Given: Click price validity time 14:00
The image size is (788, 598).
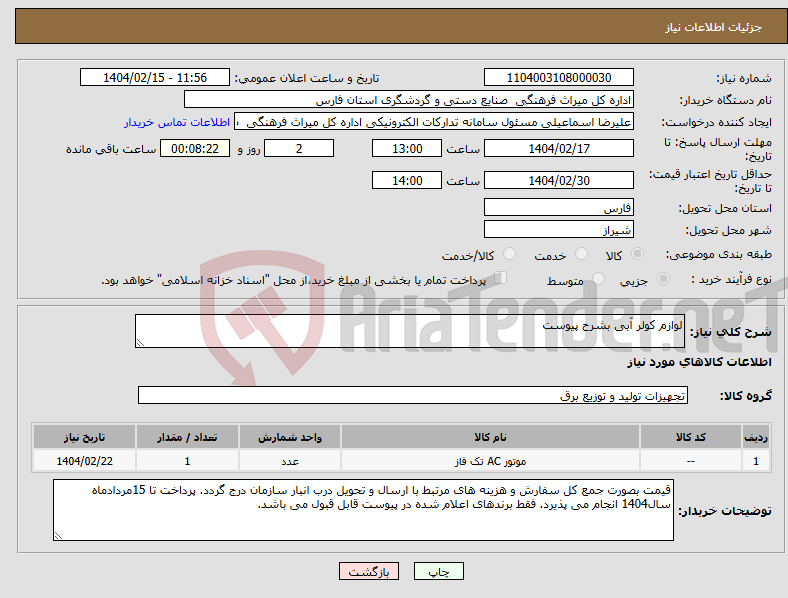Looking at the screenshot, I should tap(407, 180).
